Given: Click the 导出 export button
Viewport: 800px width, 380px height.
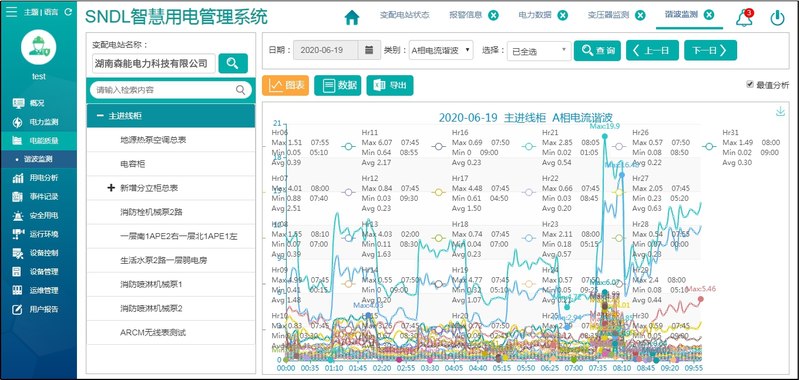Looking at the screenshot, I should [390, 85].
